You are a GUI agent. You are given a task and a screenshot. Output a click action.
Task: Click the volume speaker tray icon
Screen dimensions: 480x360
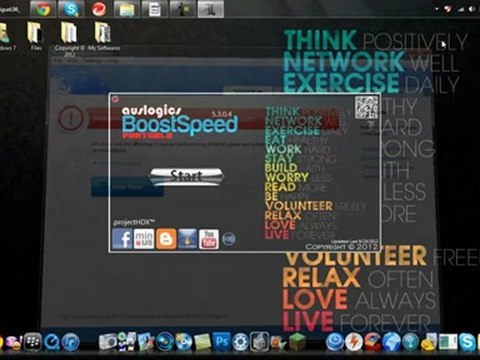472,9
